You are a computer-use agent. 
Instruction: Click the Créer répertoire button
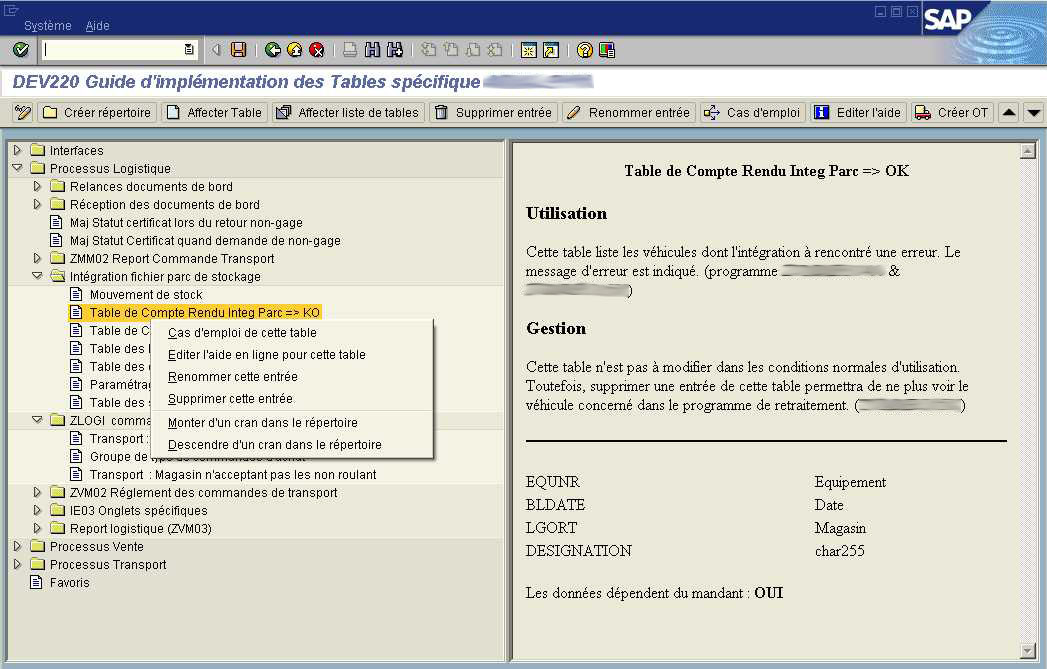[x=97, y=113]
